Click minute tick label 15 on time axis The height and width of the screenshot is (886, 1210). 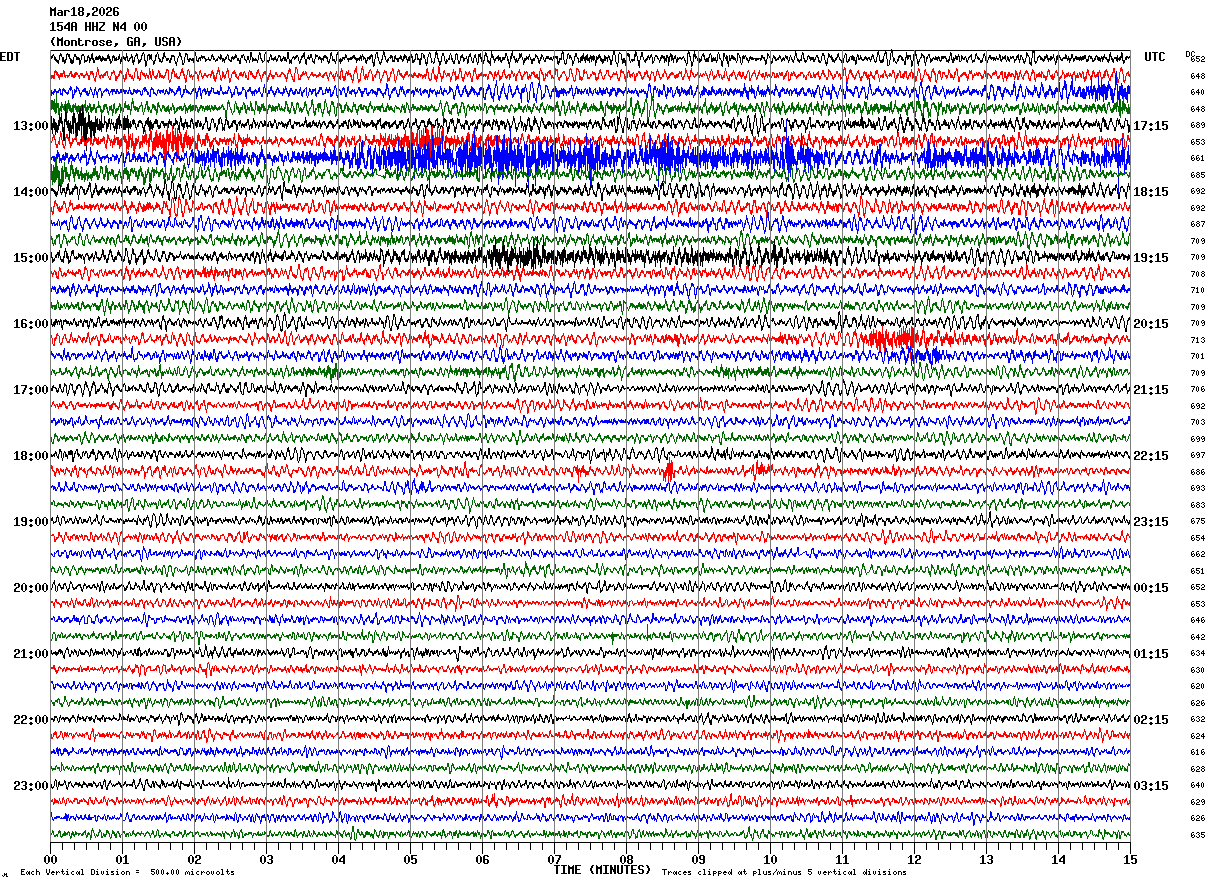(x=1130, y=859)
